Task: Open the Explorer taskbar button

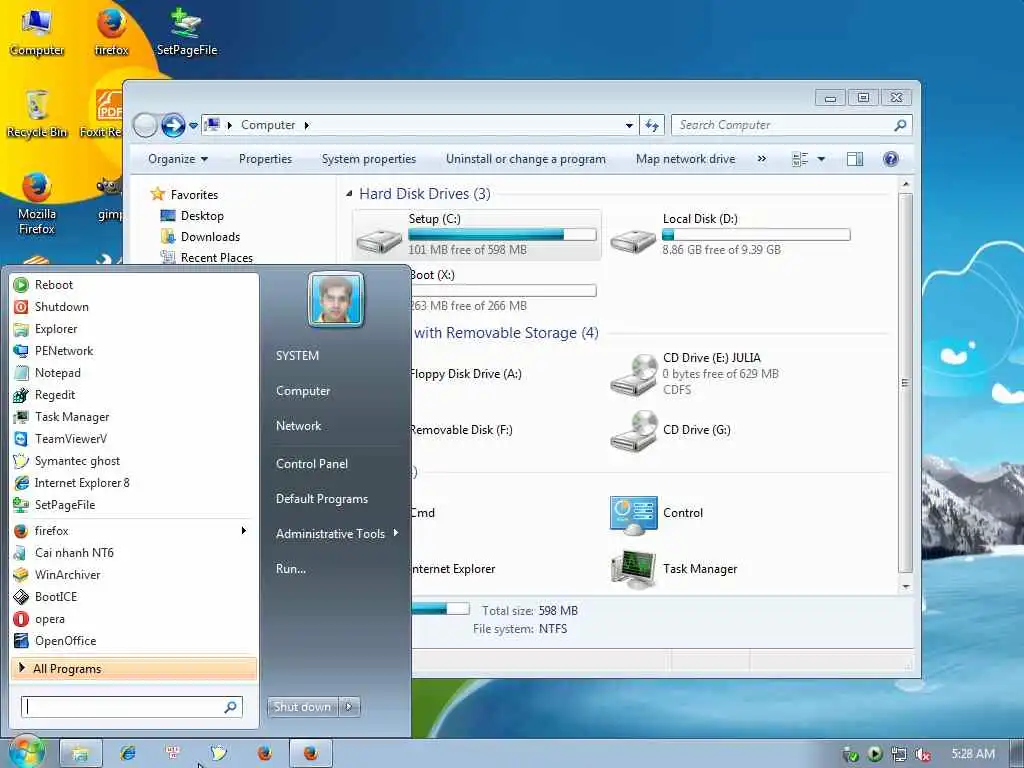Action: click(81, 754)
